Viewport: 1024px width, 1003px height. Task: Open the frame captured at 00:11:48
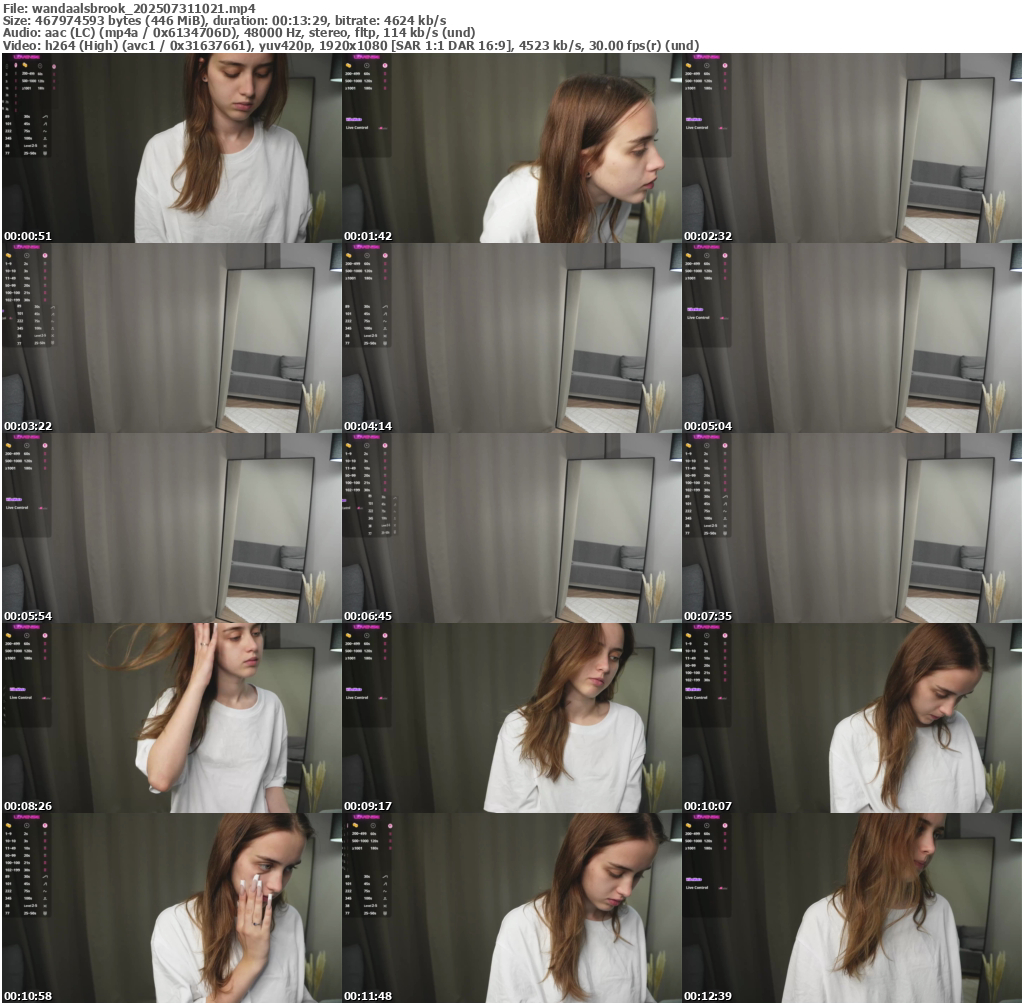[512, 908]
